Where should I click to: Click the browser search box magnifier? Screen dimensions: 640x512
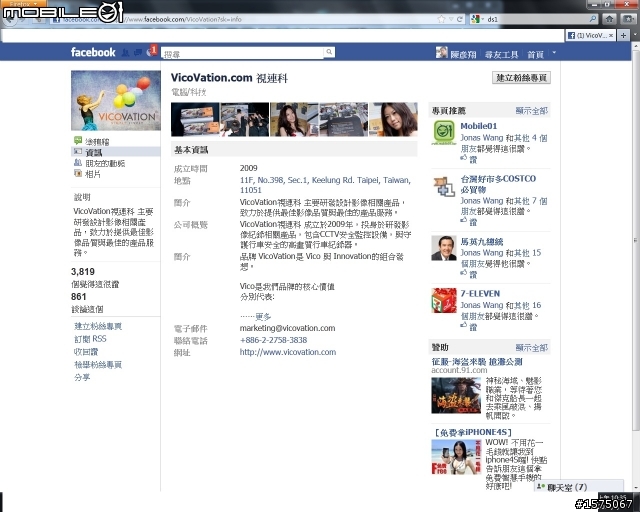(x=593, y=19)
